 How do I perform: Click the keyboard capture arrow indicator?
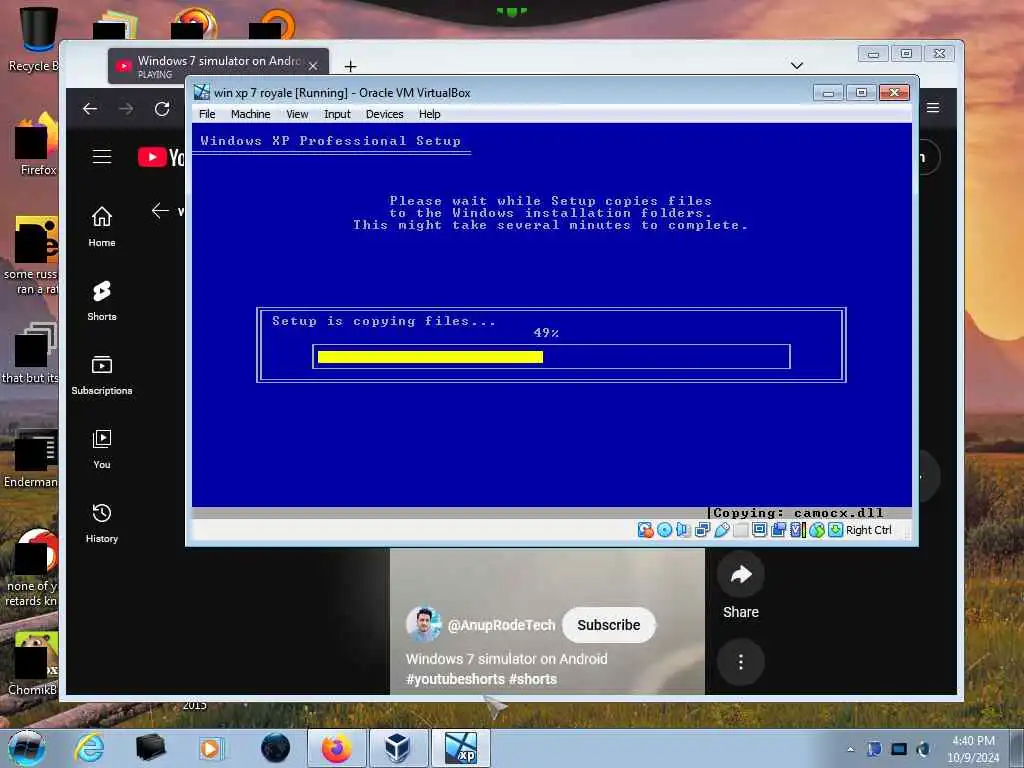point(835,530)
